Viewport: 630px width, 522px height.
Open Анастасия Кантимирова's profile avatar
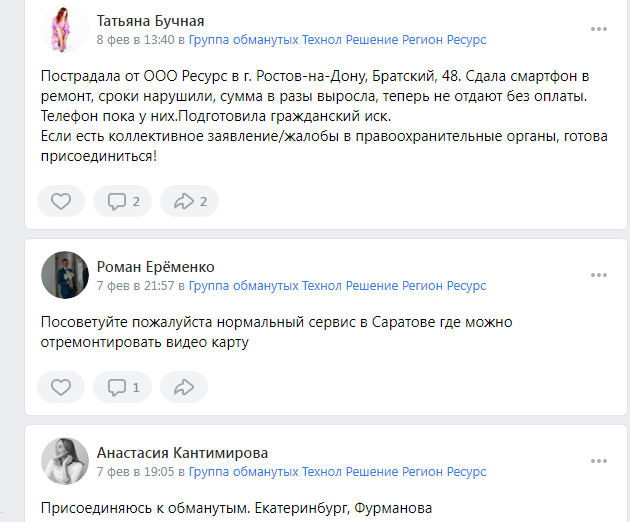point(65,461)
